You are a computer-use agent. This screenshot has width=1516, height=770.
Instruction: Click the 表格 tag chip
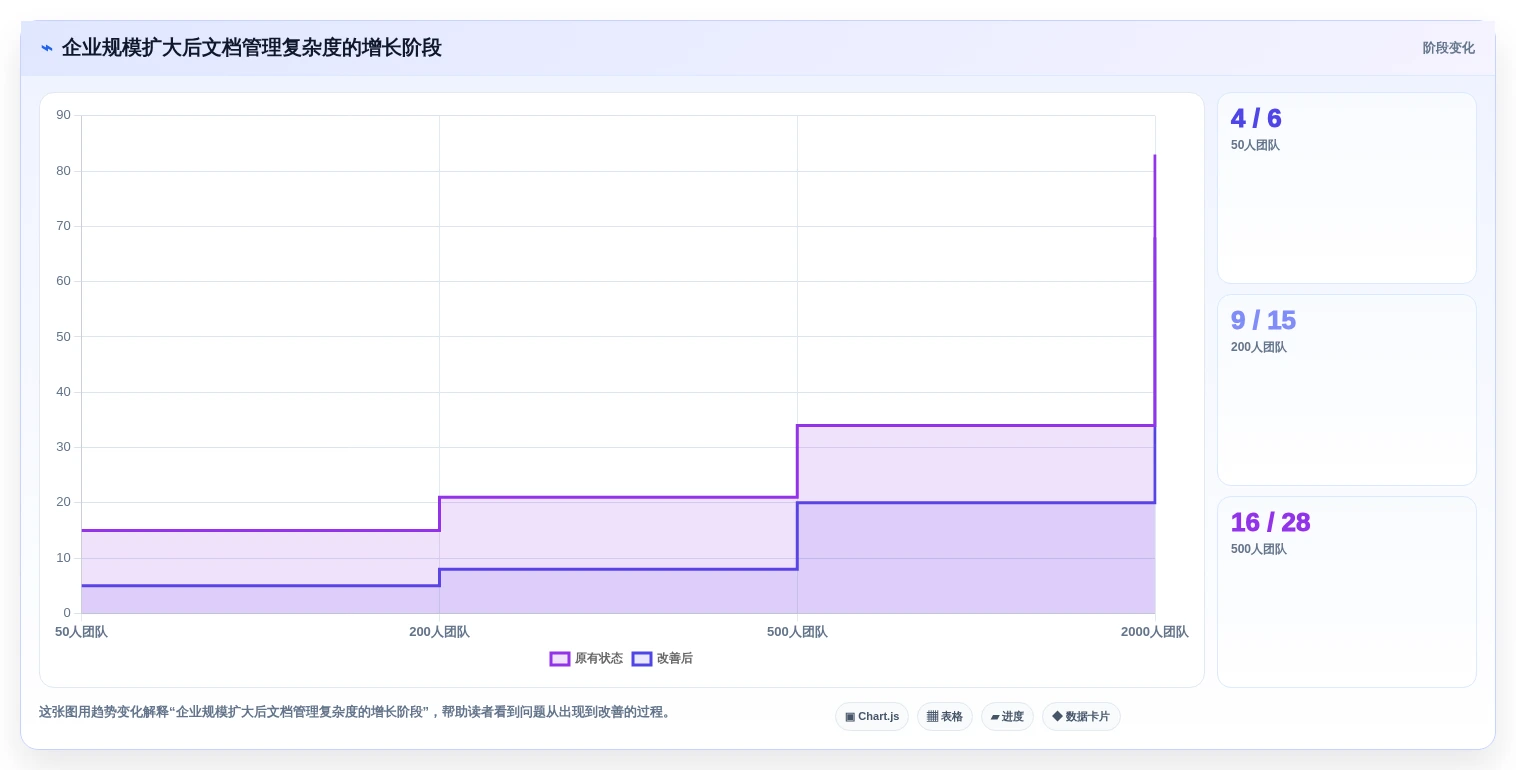944,716
